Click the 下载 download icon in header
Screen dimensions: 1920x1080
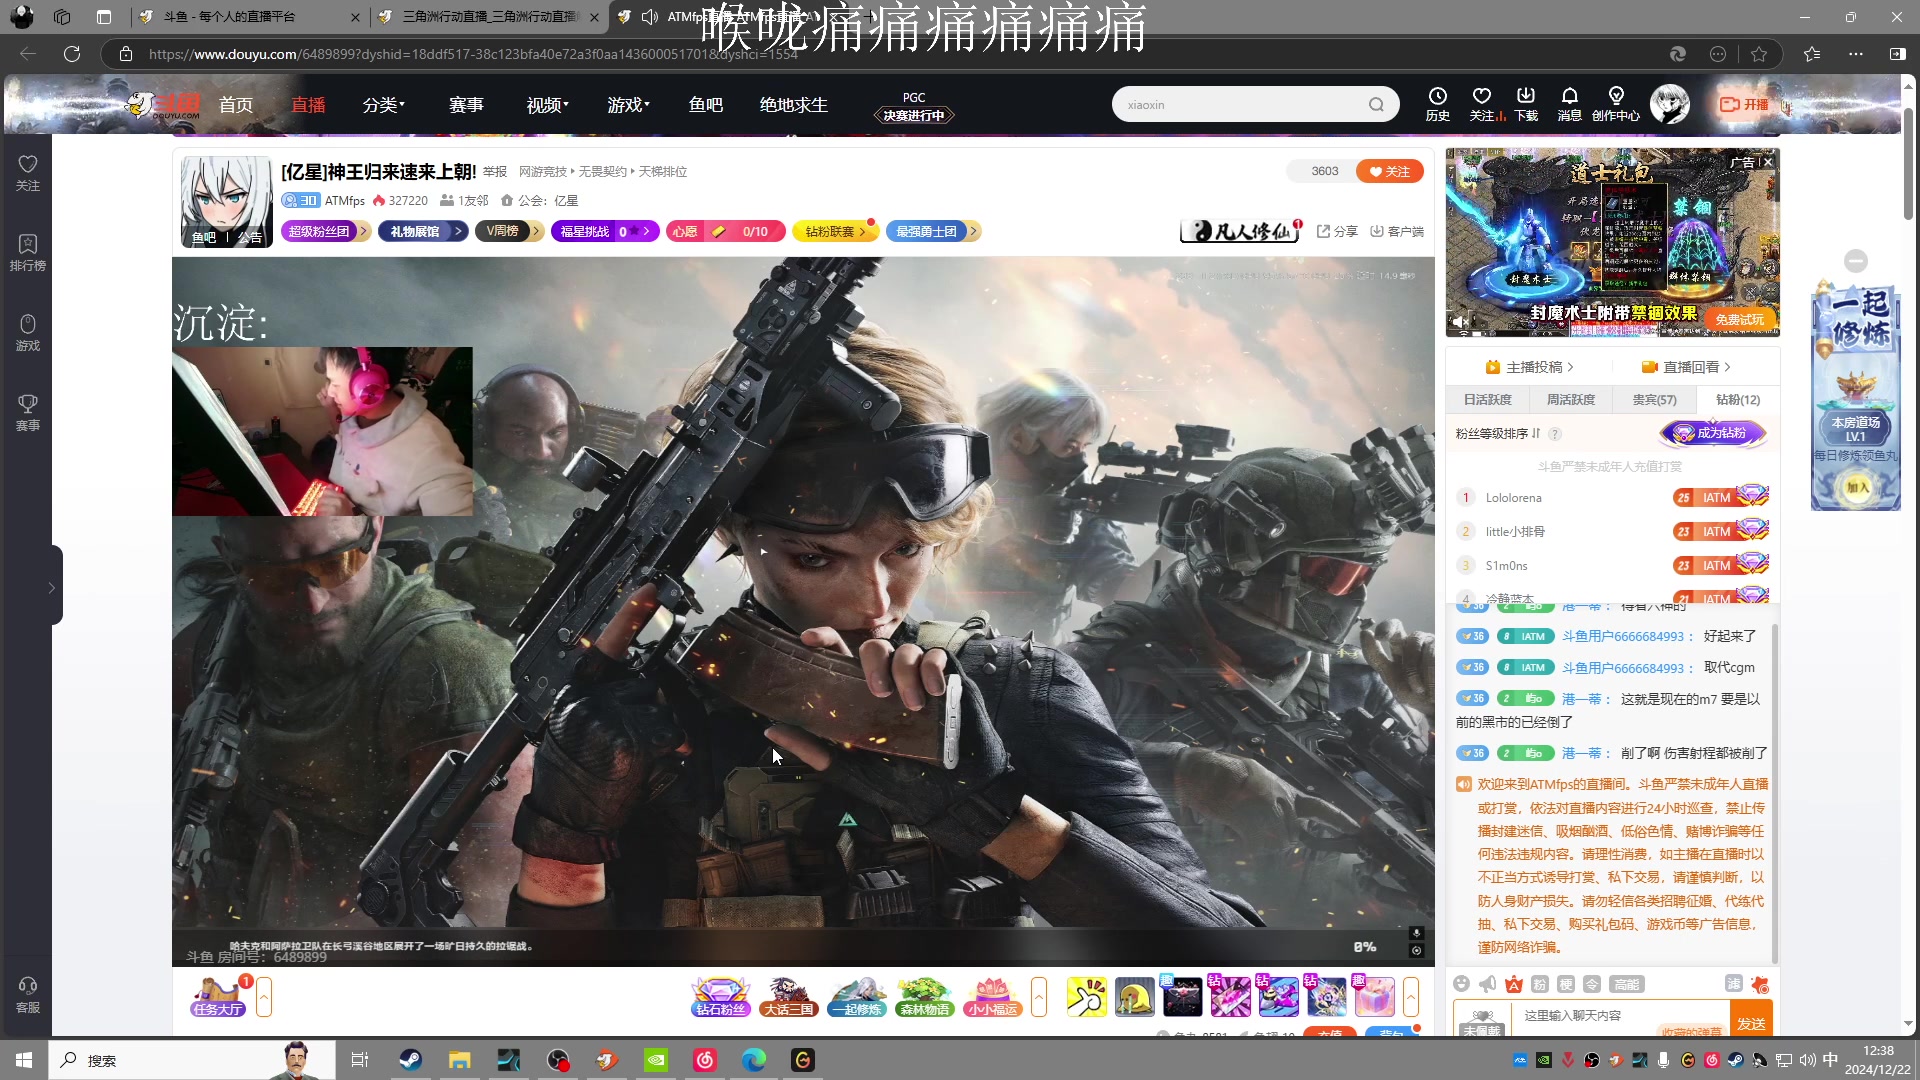[1526, 104]
